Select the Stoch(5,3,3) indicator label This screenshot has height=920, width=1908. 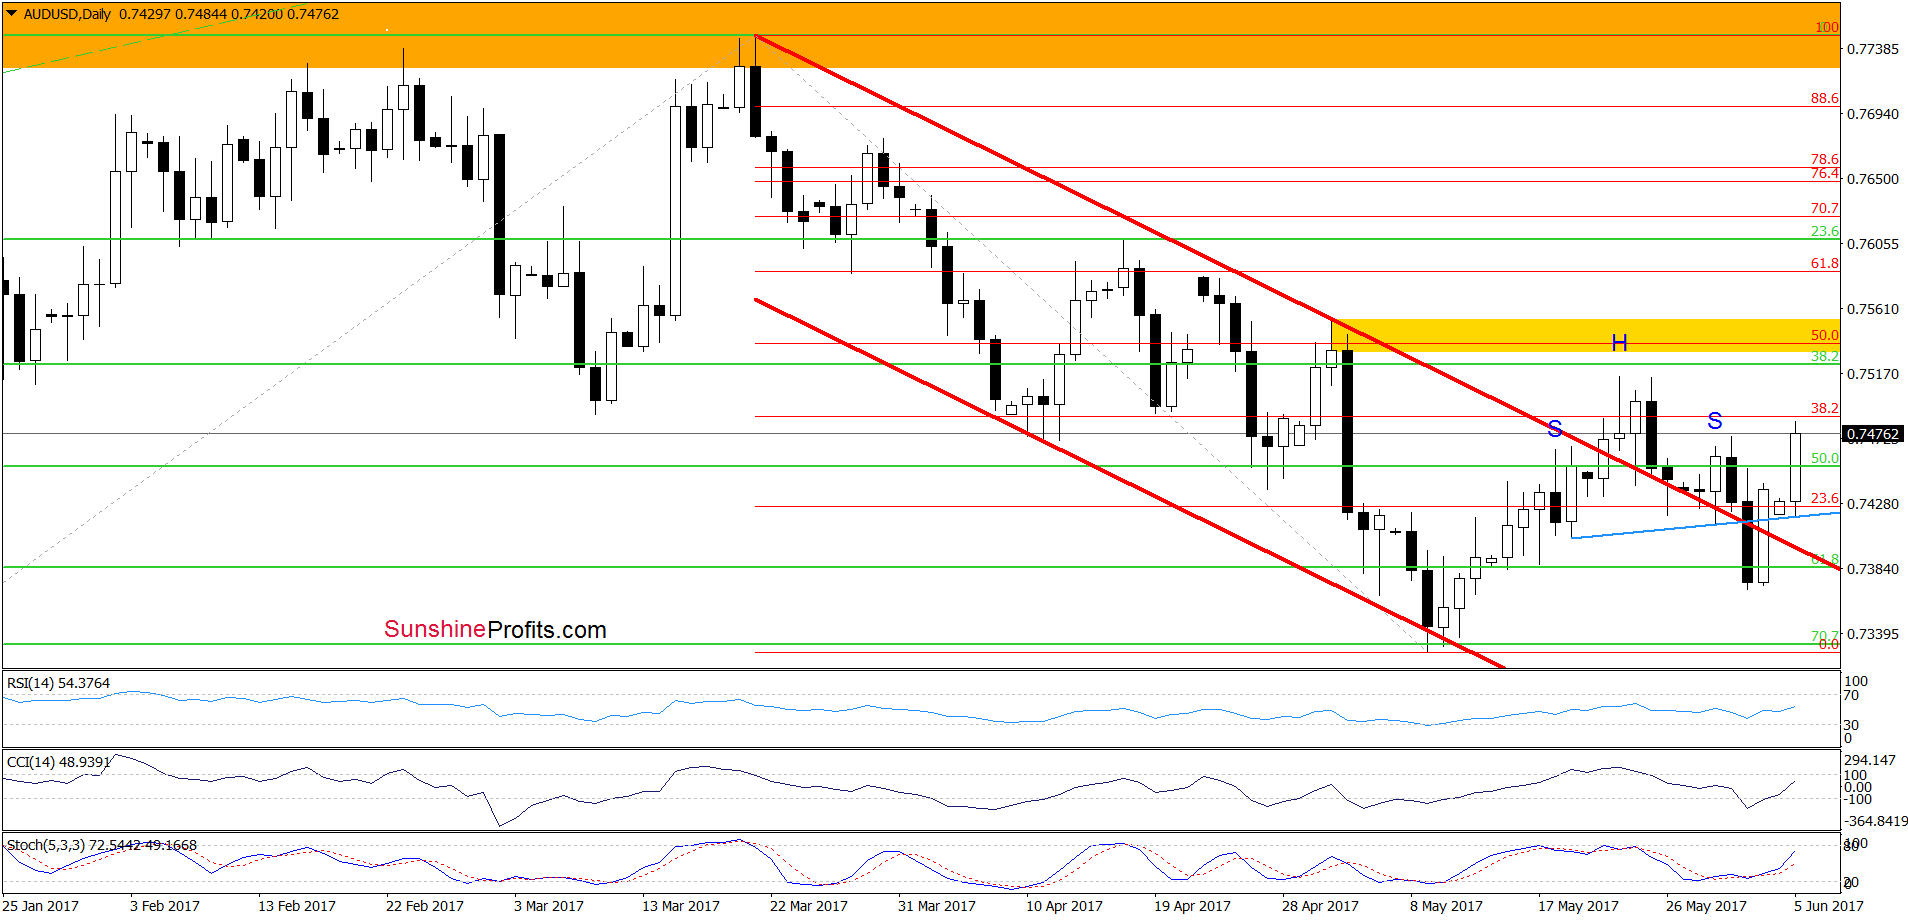pyautogui.click(x=102, y=845)
